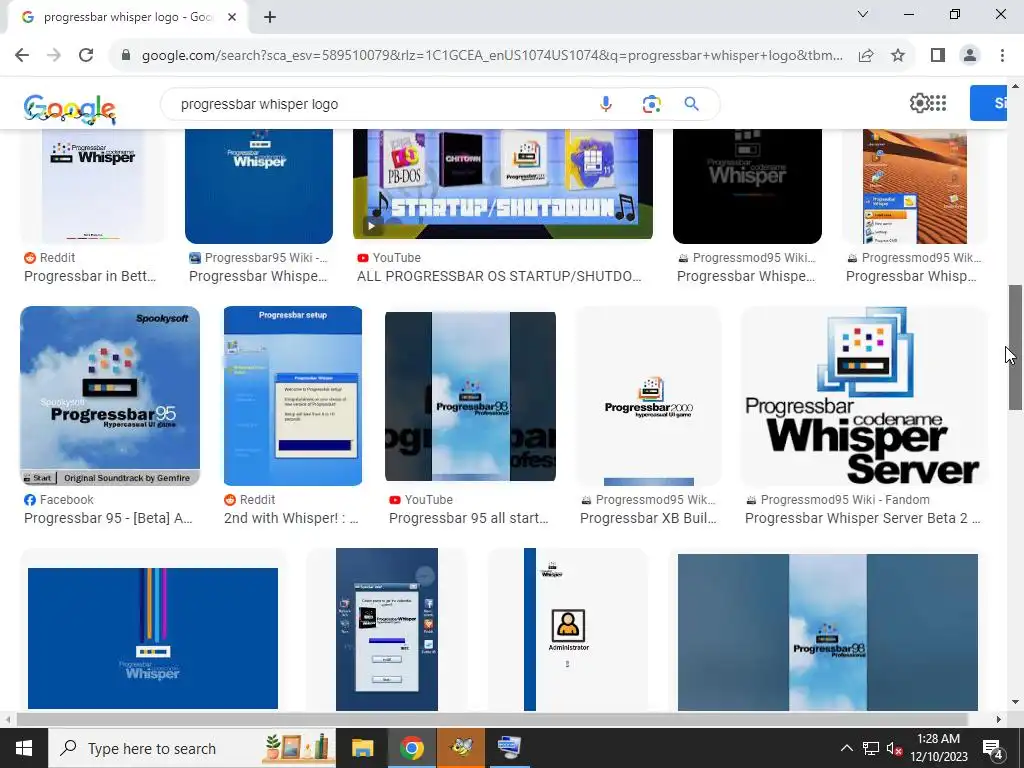Open Google quick settings gear

coord(919,103)
